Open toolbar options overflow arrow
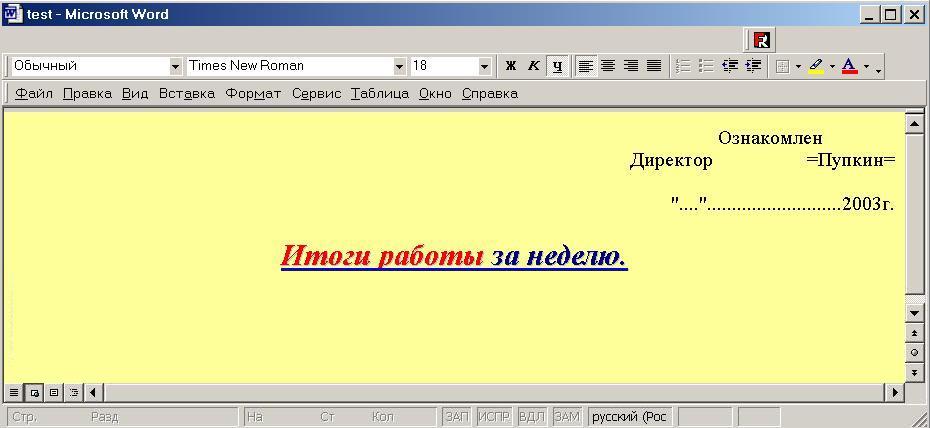This screenshot has width=930, height=428. [878, 70]
